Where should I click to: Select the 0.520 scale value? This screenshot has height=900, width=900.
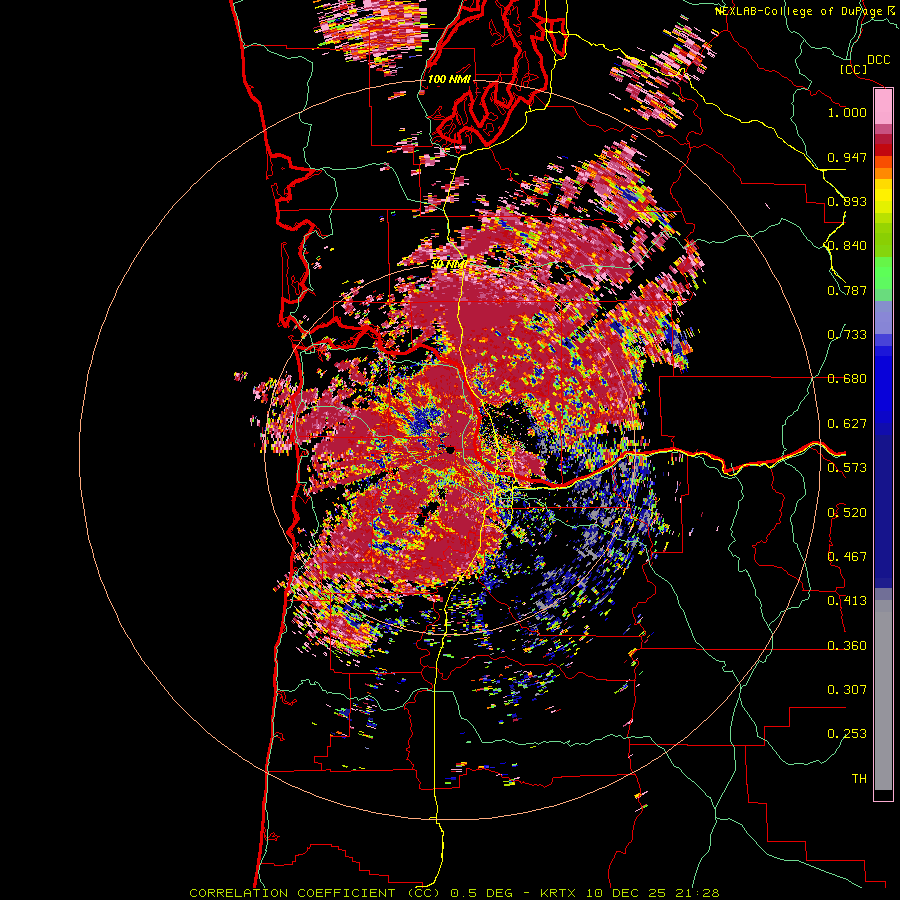(847, 513)
